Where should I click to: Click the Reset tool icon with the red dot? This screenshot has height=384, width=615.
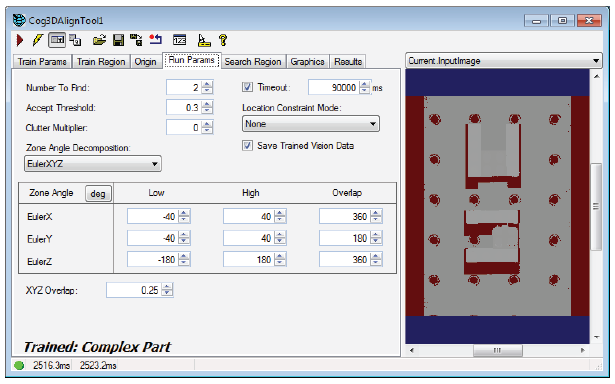click(x=156, y=40)
